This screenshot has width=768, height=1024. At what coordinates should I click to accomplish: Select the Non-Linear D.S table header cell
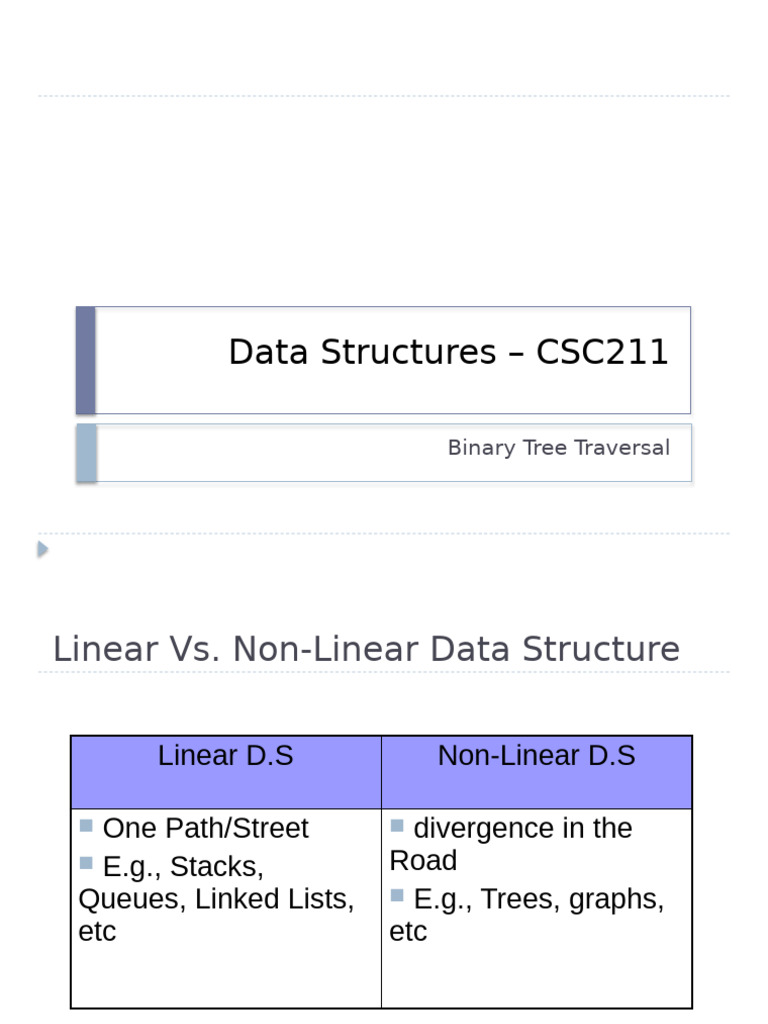point(536,757)
